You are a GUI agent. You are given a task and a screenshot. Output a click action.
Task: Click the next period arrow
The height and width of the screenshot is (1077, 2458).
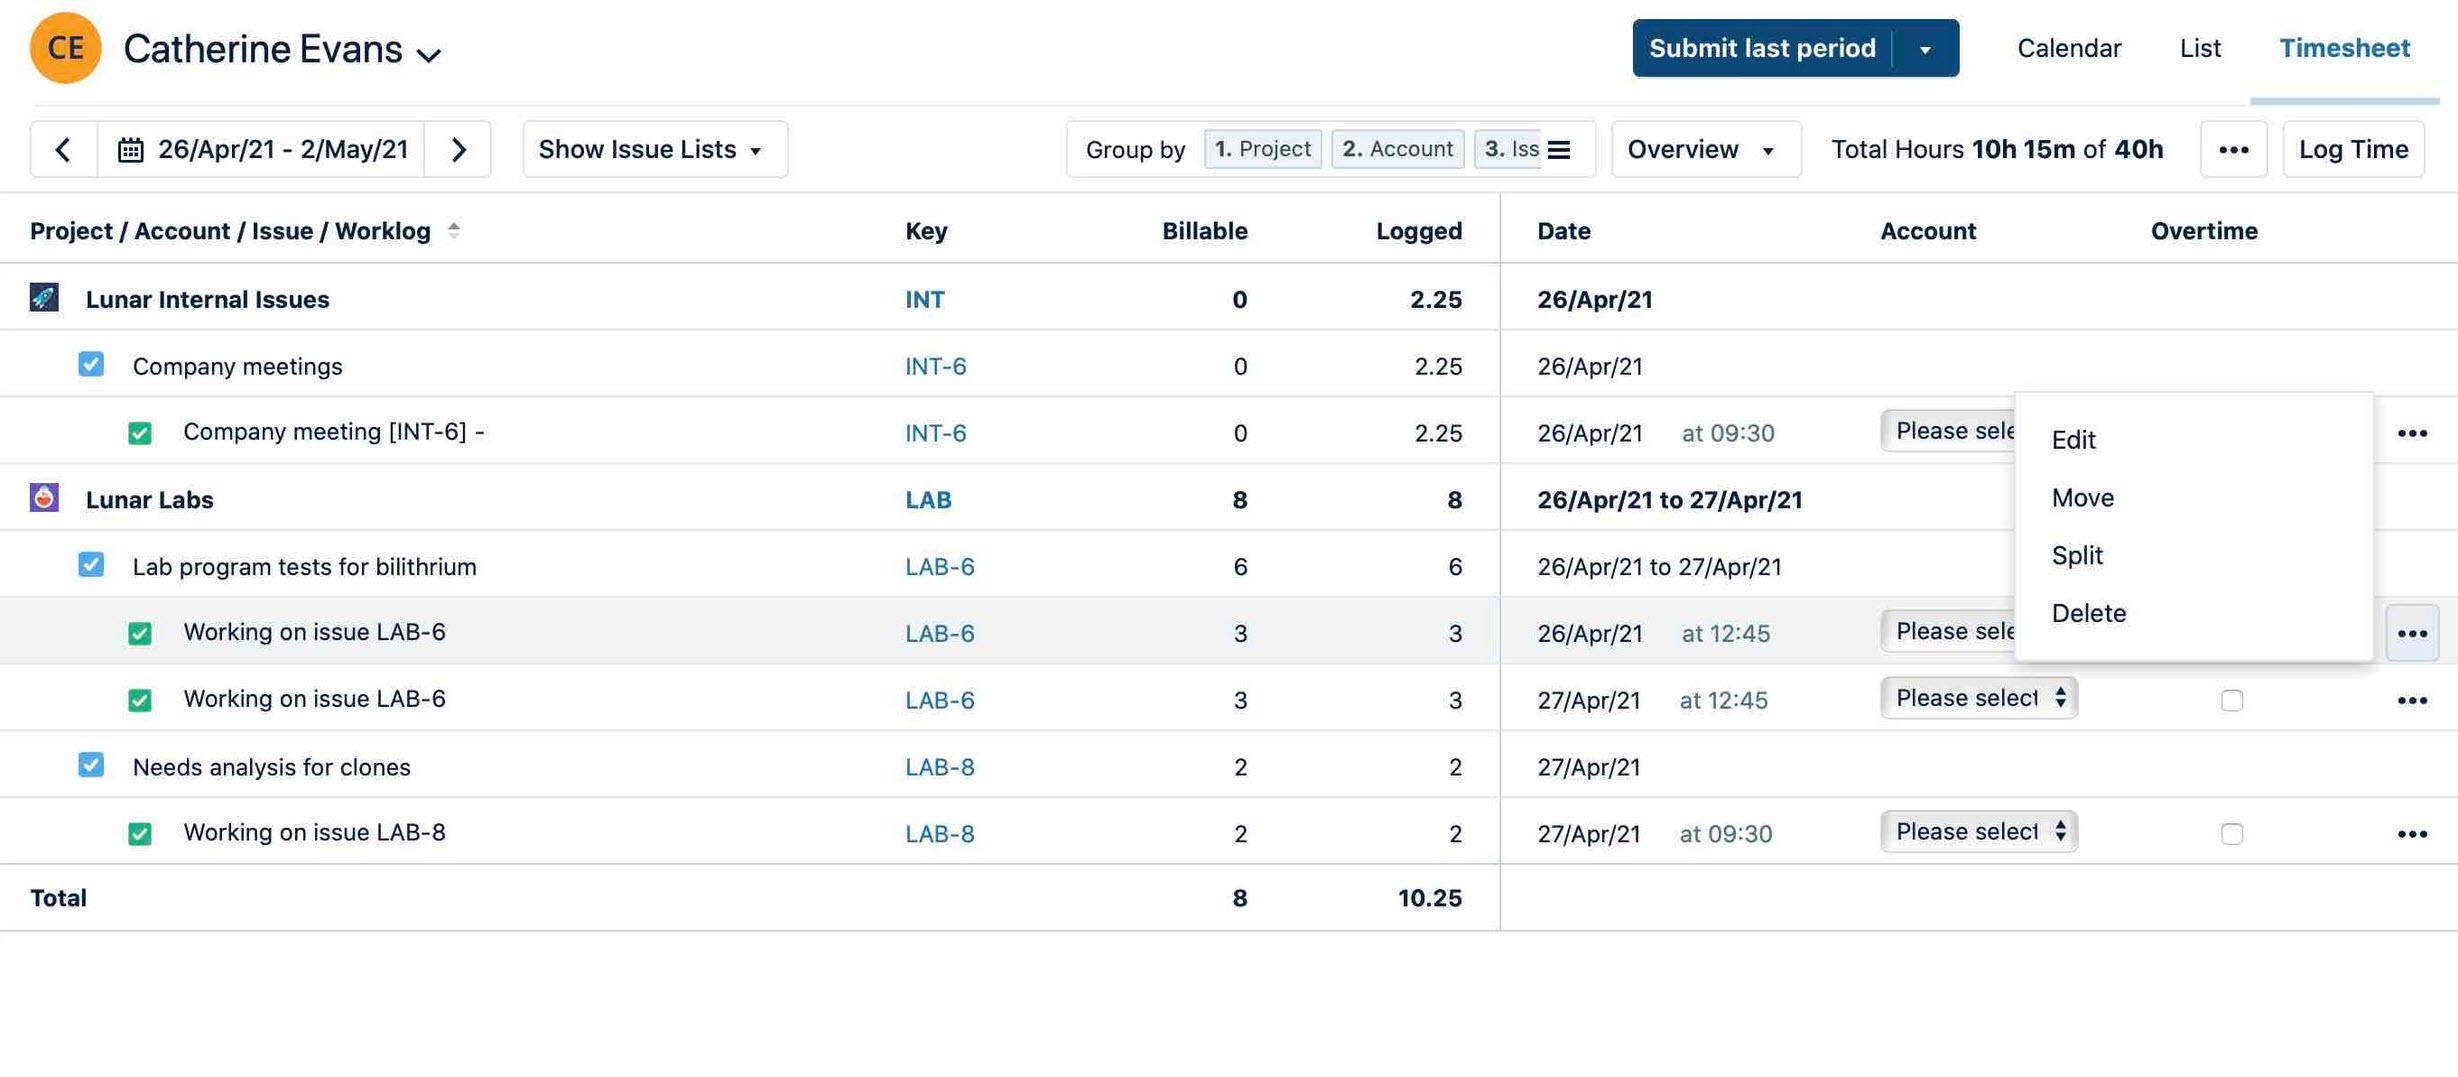(x=459, y=148)
